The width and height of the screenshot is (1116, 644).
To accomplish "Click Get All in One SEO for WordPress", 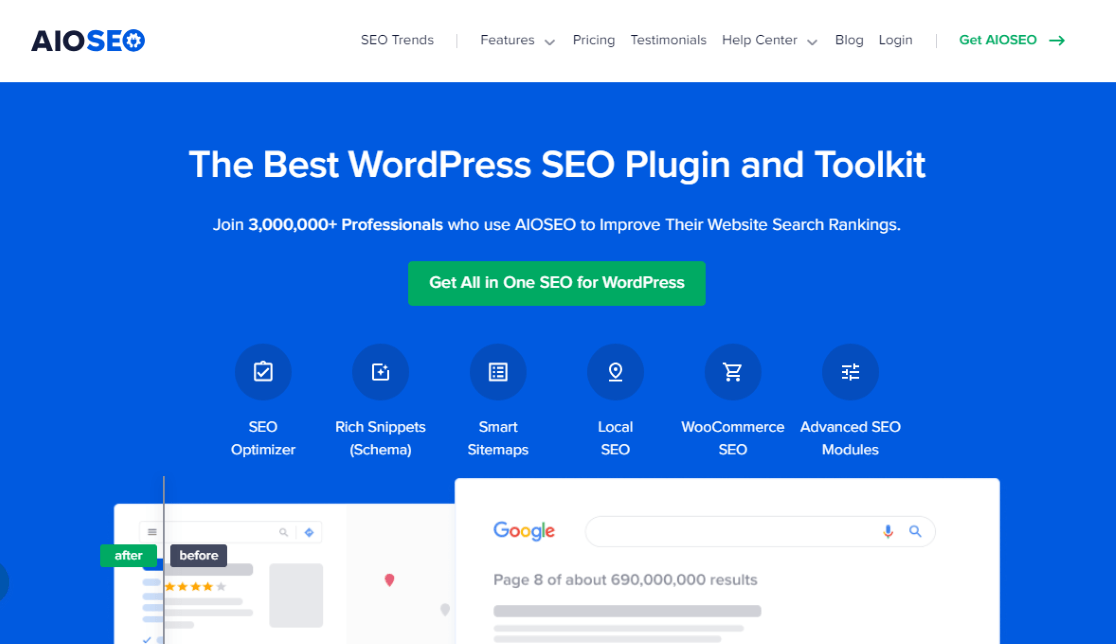I will [556, 283].
